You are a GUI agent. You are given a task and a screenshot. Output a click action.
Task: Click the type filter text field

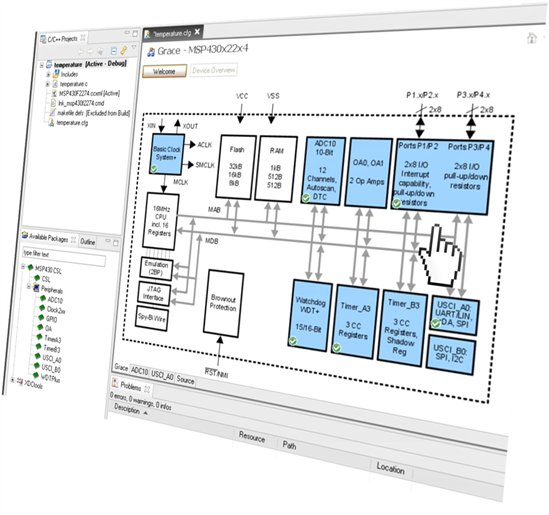[x=64, y=257]
